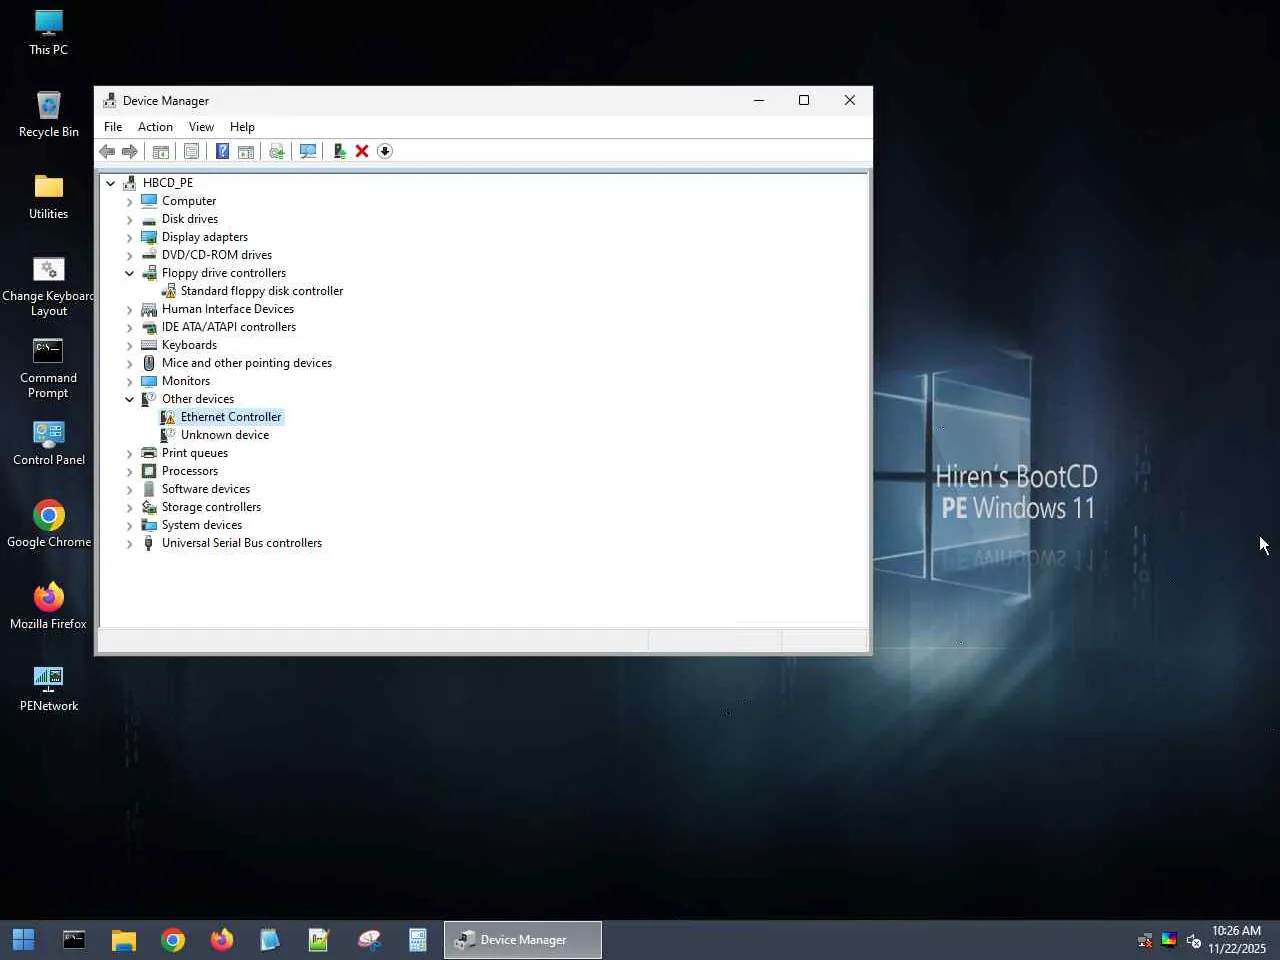1280x960 pixels.
Task: Select the System devices category
Action: tap(202, 525)
